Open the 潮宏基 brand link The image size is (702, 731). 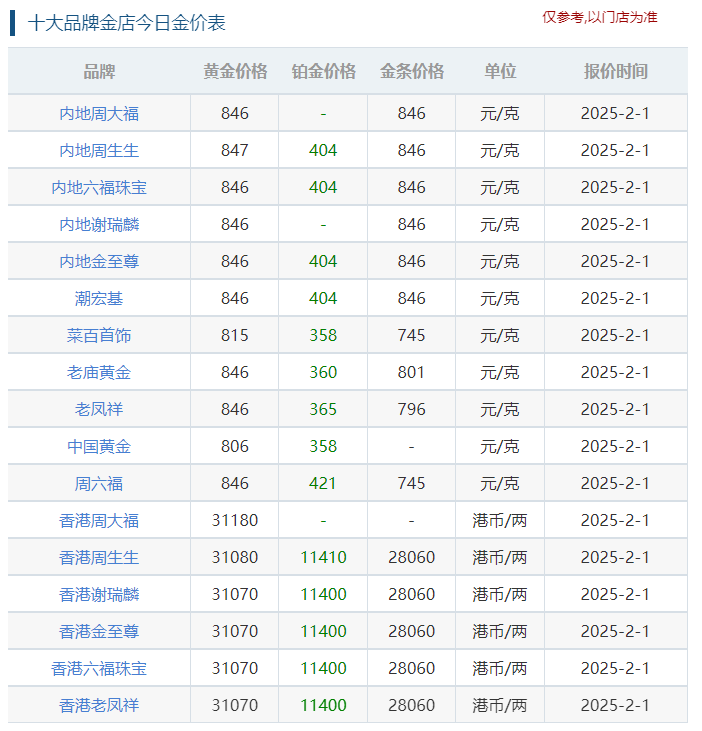(99, 298)
